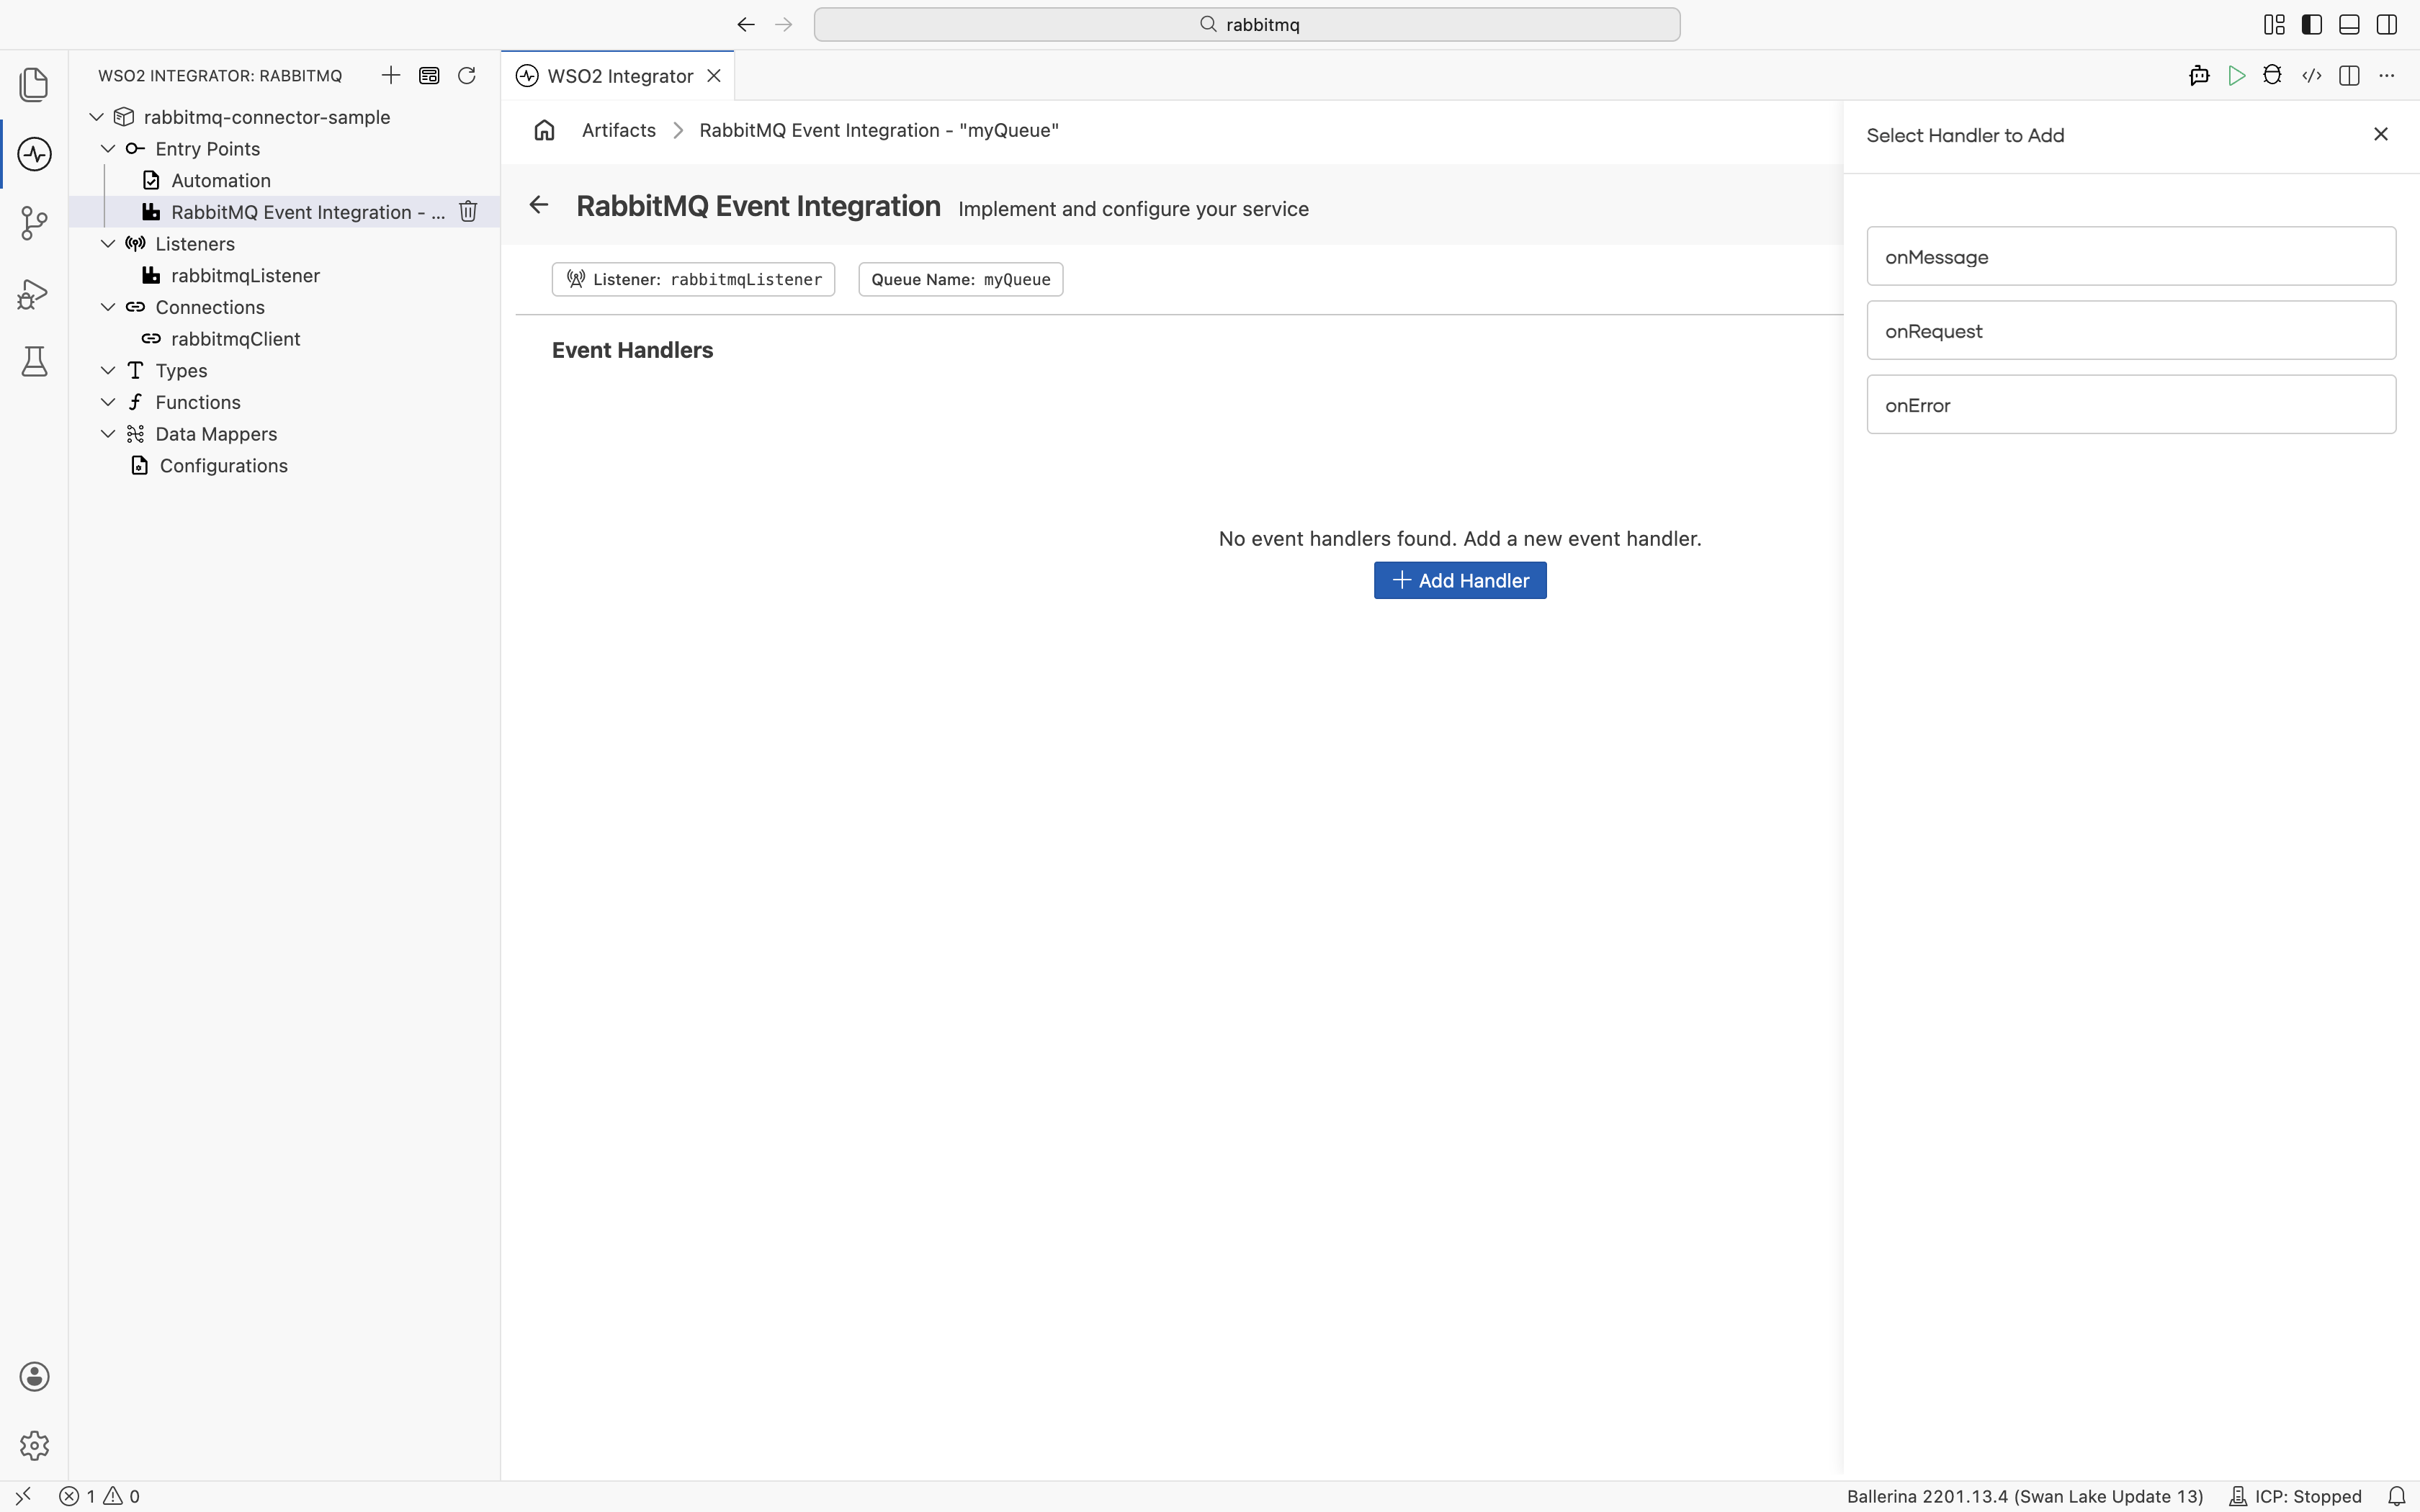Open the Accounts menu icon
The height and width of the screenshot is (1512, 2420).
[34, 1376]
